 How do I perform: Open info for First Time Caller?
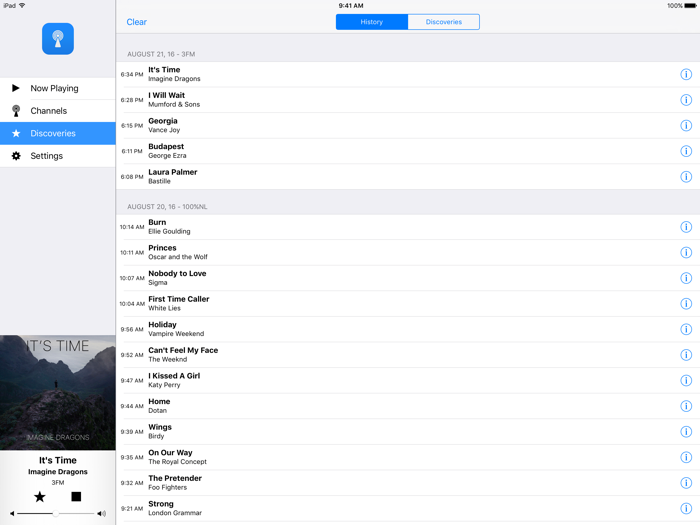(686, 304)
